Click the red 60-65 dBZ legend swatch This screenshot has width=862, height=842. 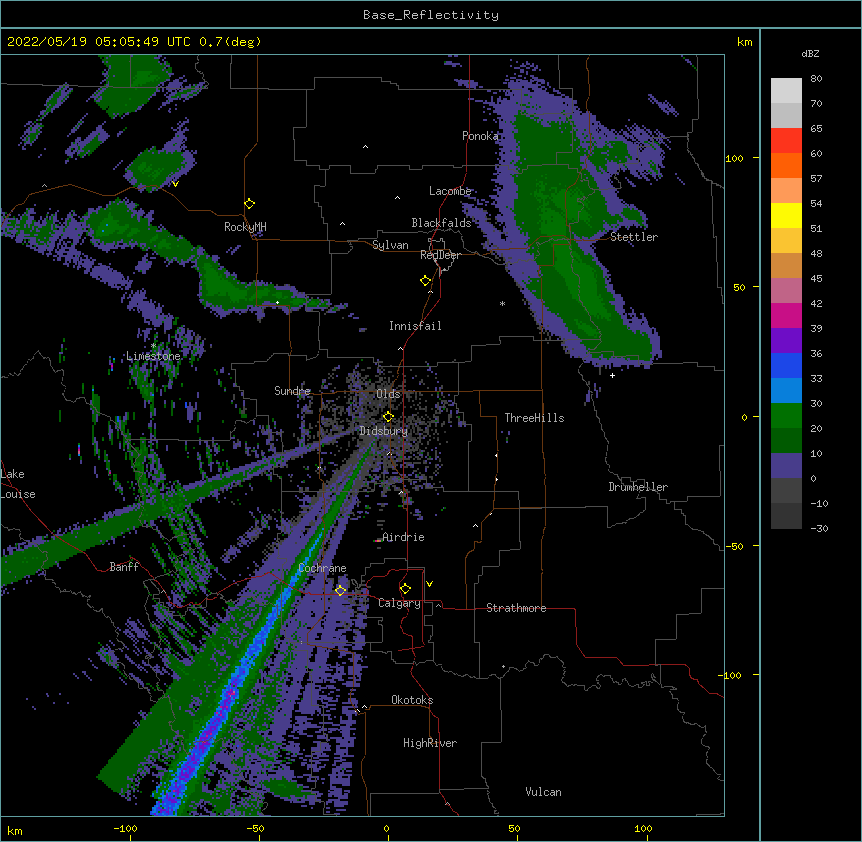786,140
